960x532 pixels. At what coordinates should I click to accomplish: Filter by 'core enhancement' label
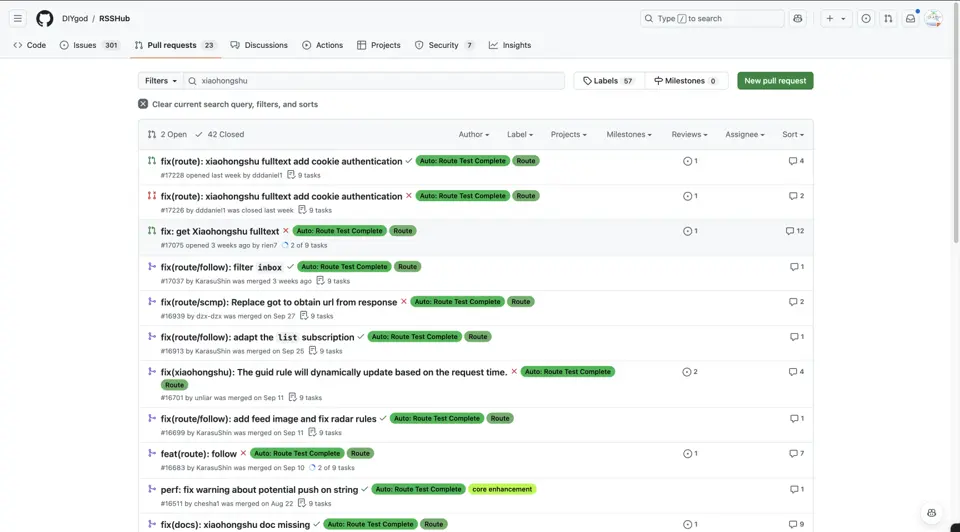pyautogui.click(x=502, y=489)
